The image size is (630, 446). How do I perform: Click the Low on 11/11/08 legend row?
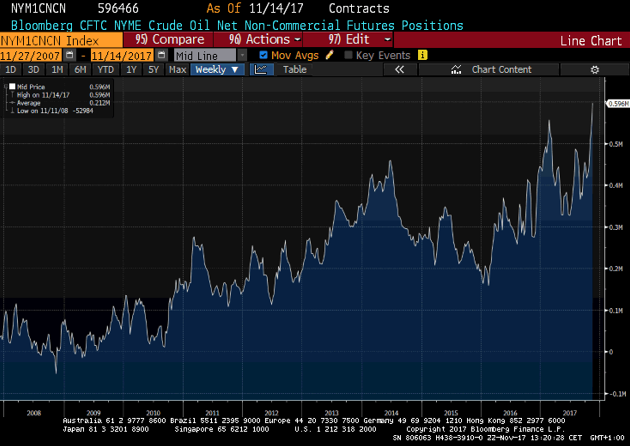(x=52, y=111)
